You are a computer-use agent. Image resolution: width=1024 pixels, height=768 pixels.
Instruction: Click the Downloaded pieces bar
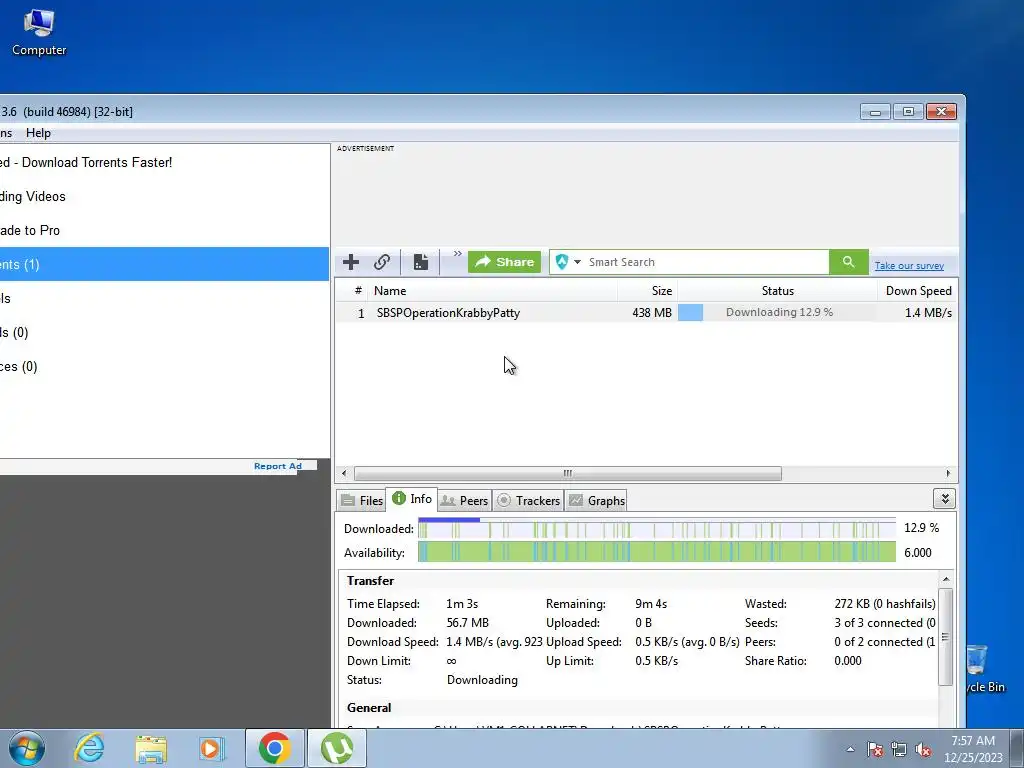(x=657, y=528)
